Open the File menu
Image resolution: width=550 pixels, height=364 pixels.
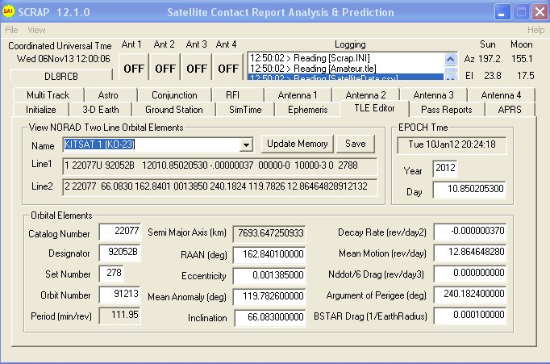click(11, 30)
